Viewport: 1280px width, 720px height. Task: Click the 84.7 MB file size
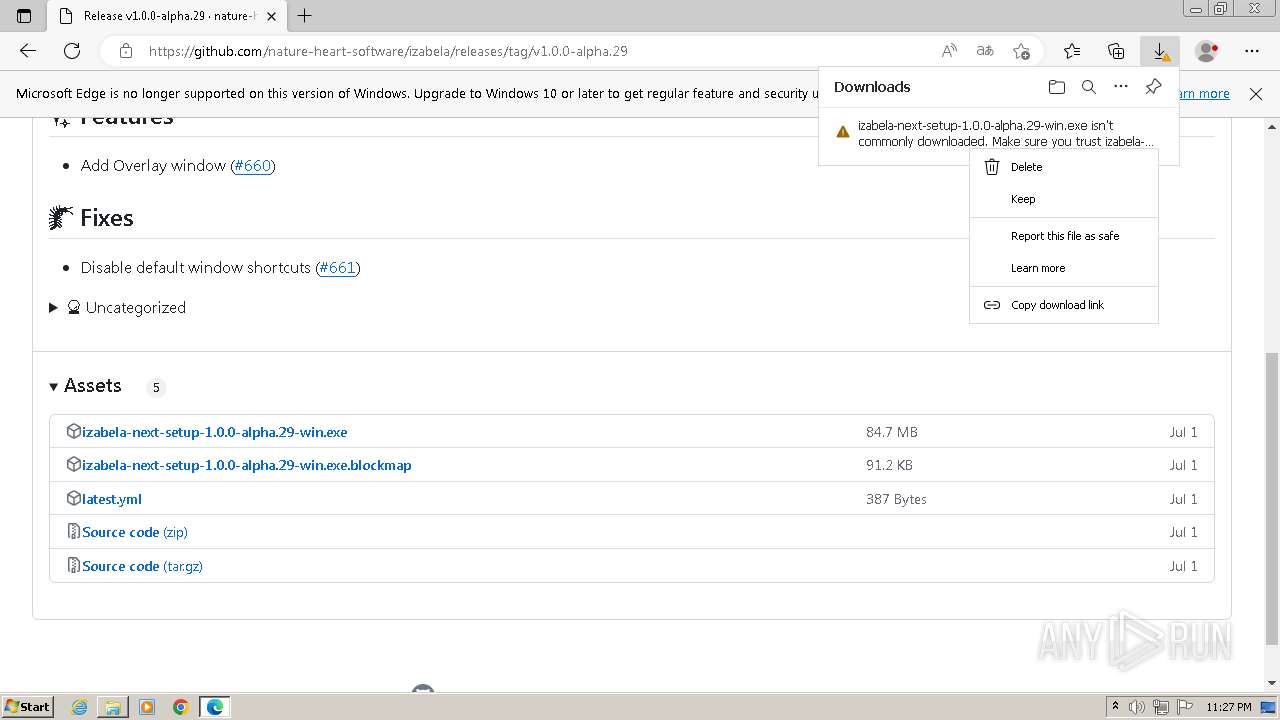[x=892, y=432]
